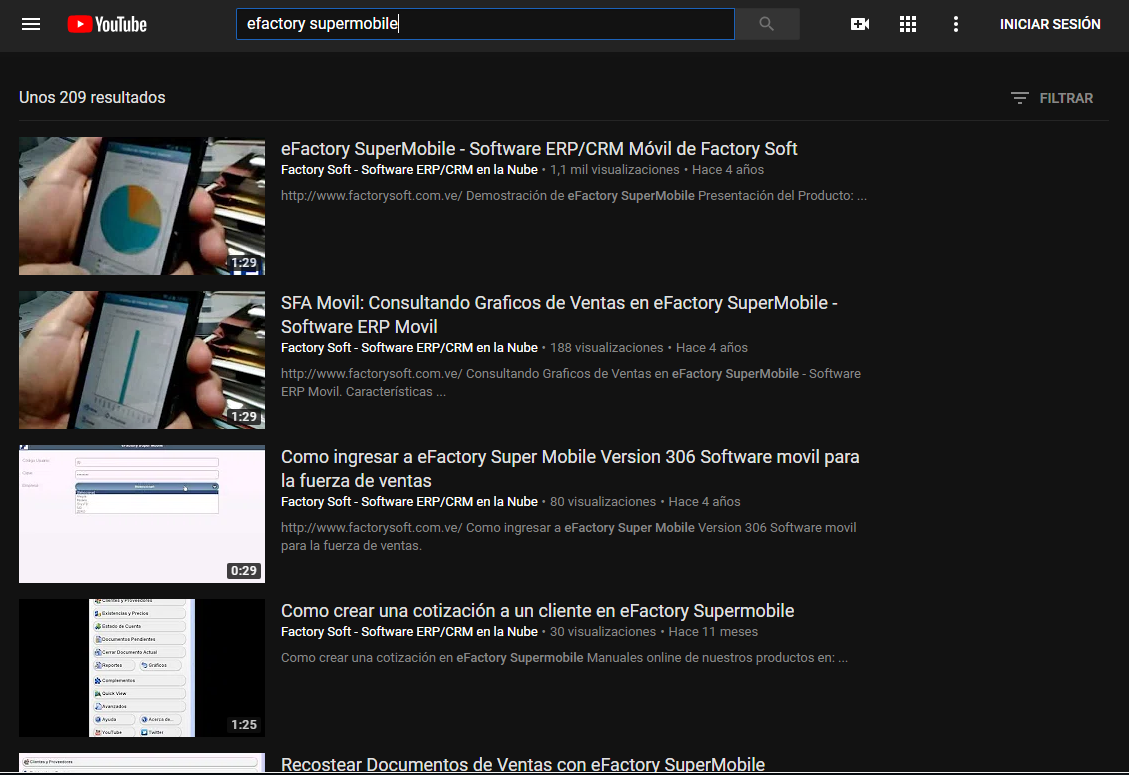Click description 'Manuales online de nuestros productos'
The image size is (1129, 775).
tap(564, 658)
